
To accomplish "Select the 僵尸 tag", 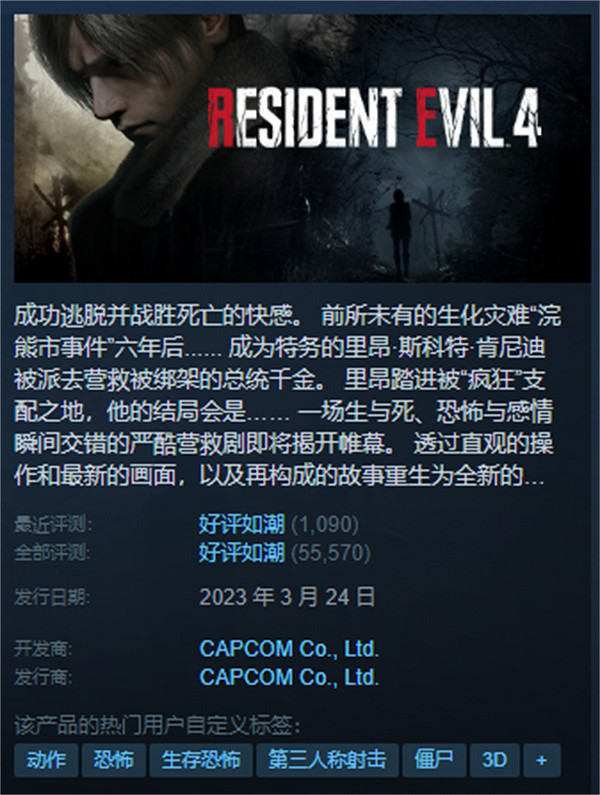I will click(x=434, y=760).
